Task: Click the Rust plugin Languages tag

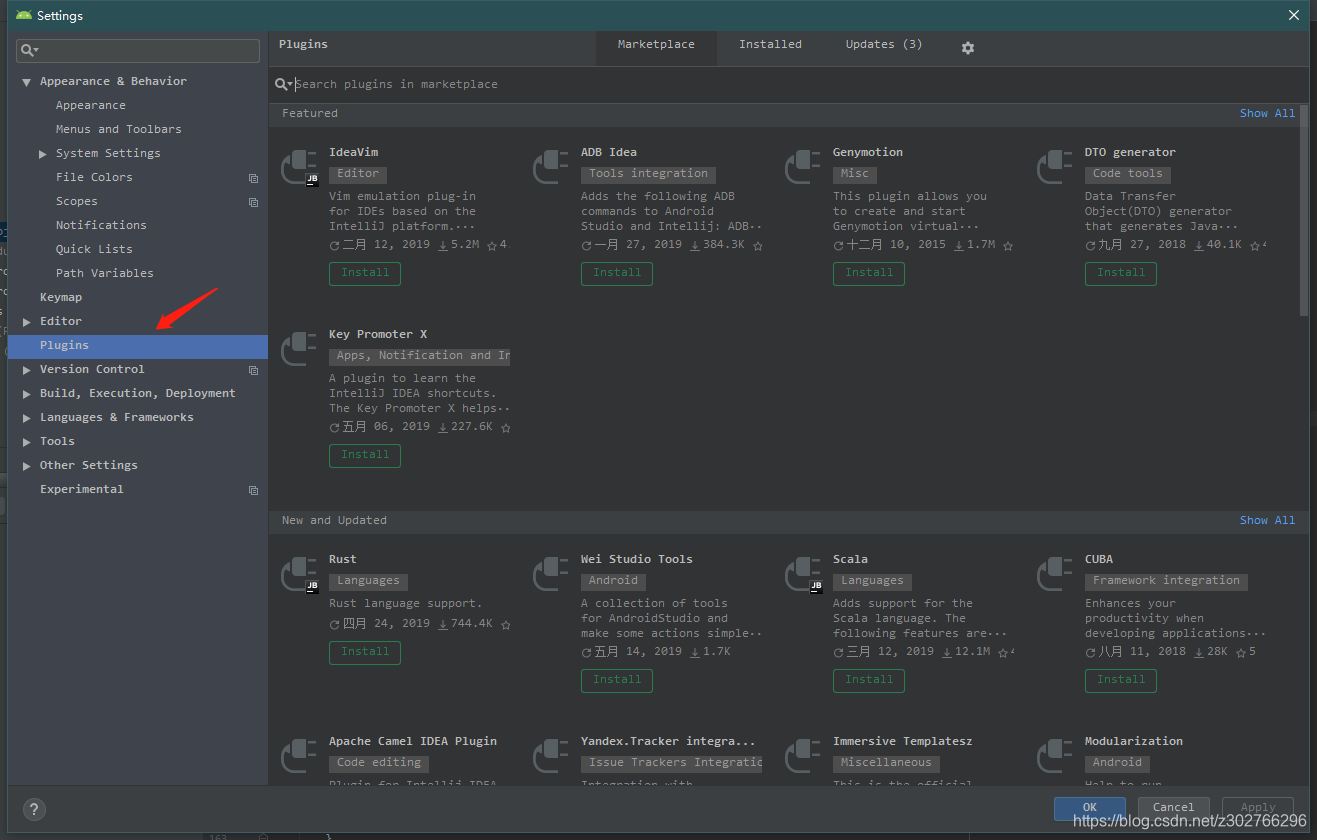Action: 368,581
